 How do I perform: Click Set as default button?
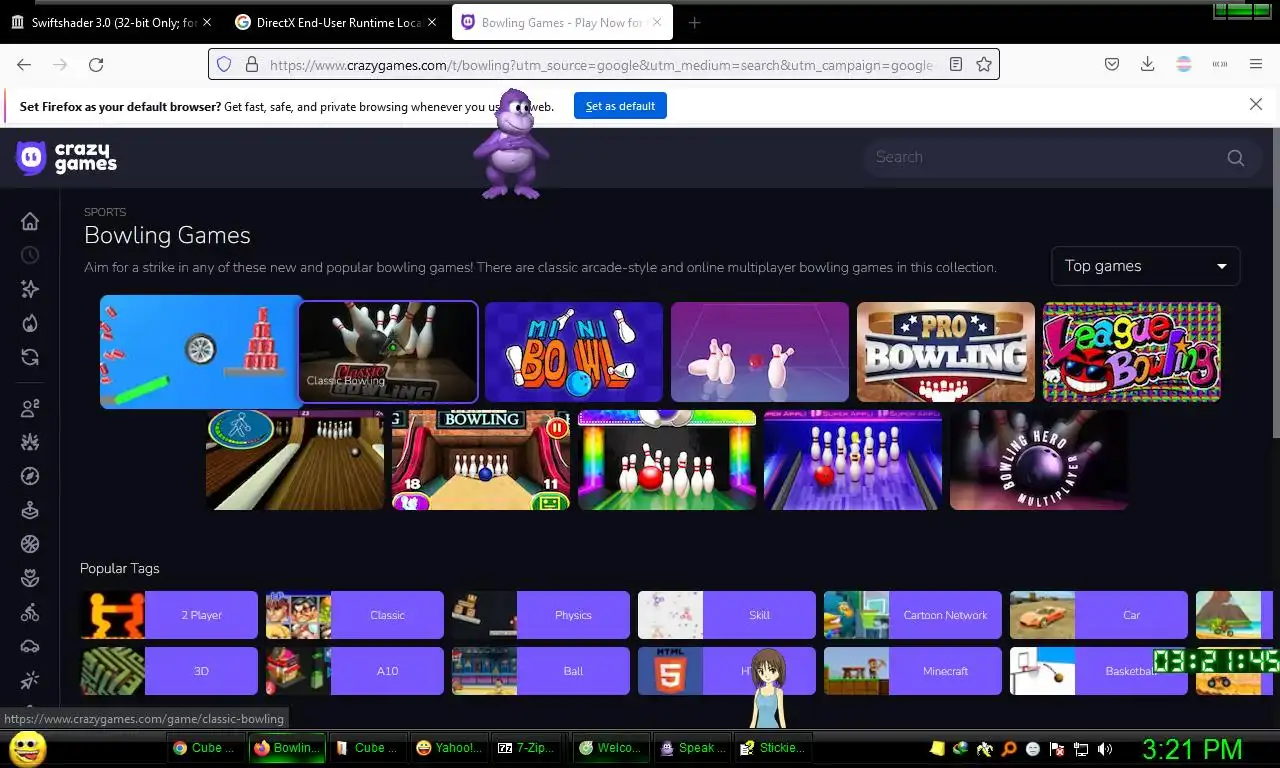tap(620, 106)
